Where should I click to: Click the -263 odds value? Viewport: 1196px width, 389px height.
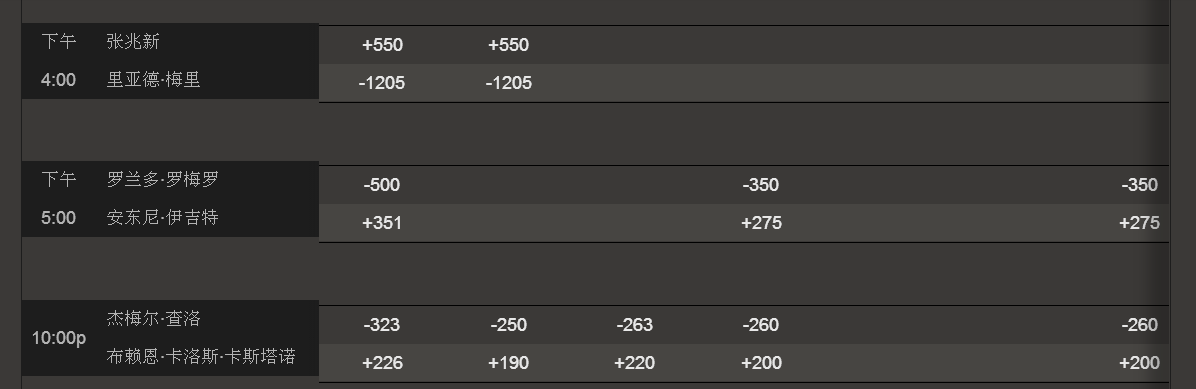[635, 326]
